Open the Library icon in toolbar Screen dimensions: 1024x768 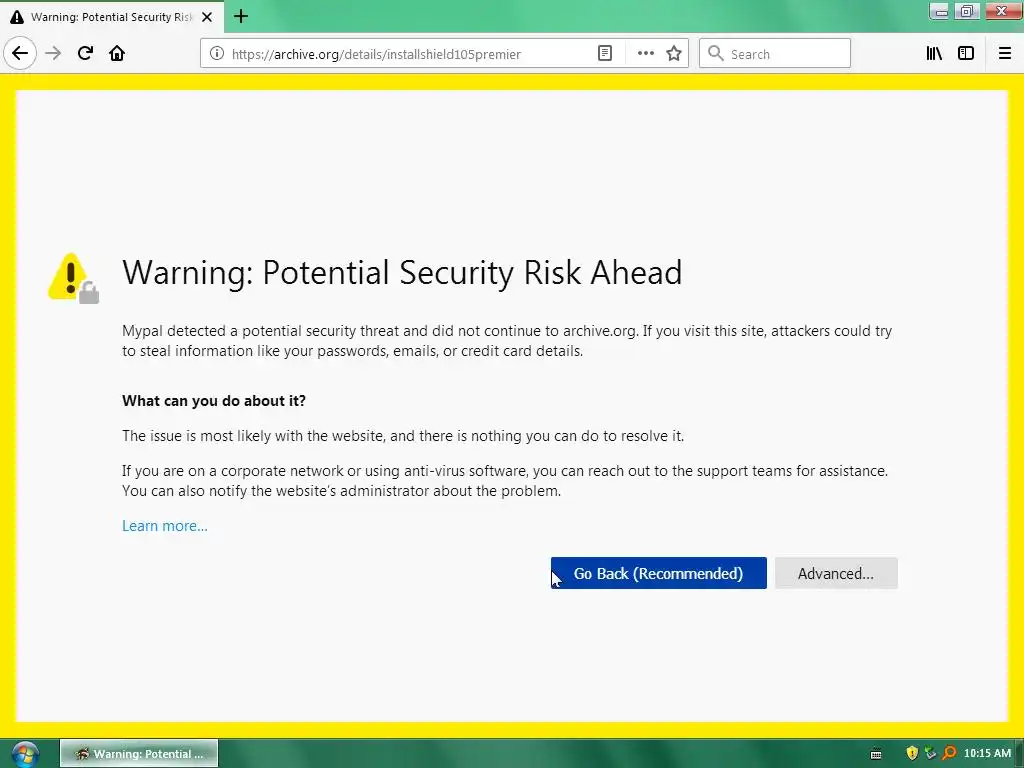(x=934, y=54)
